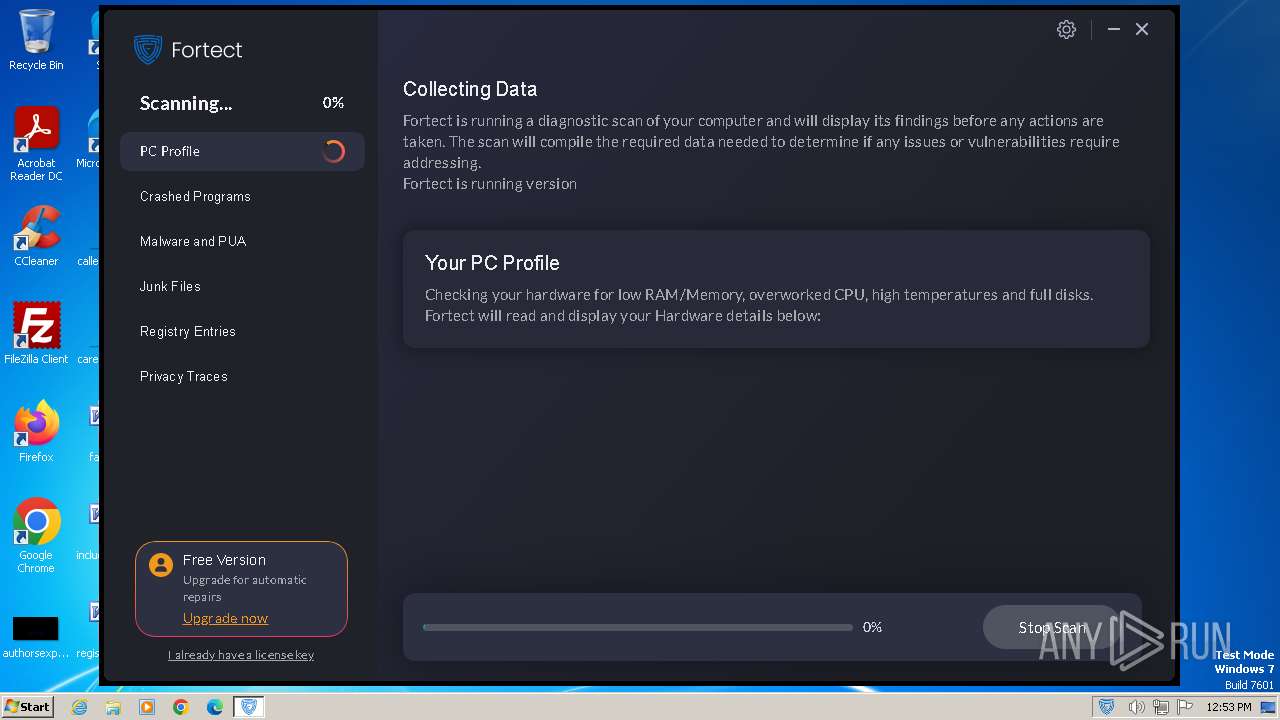Open FileZilla Client desktop shortcut
Viewport: 1280px width, 720px height.
click(x=36, y=334)
